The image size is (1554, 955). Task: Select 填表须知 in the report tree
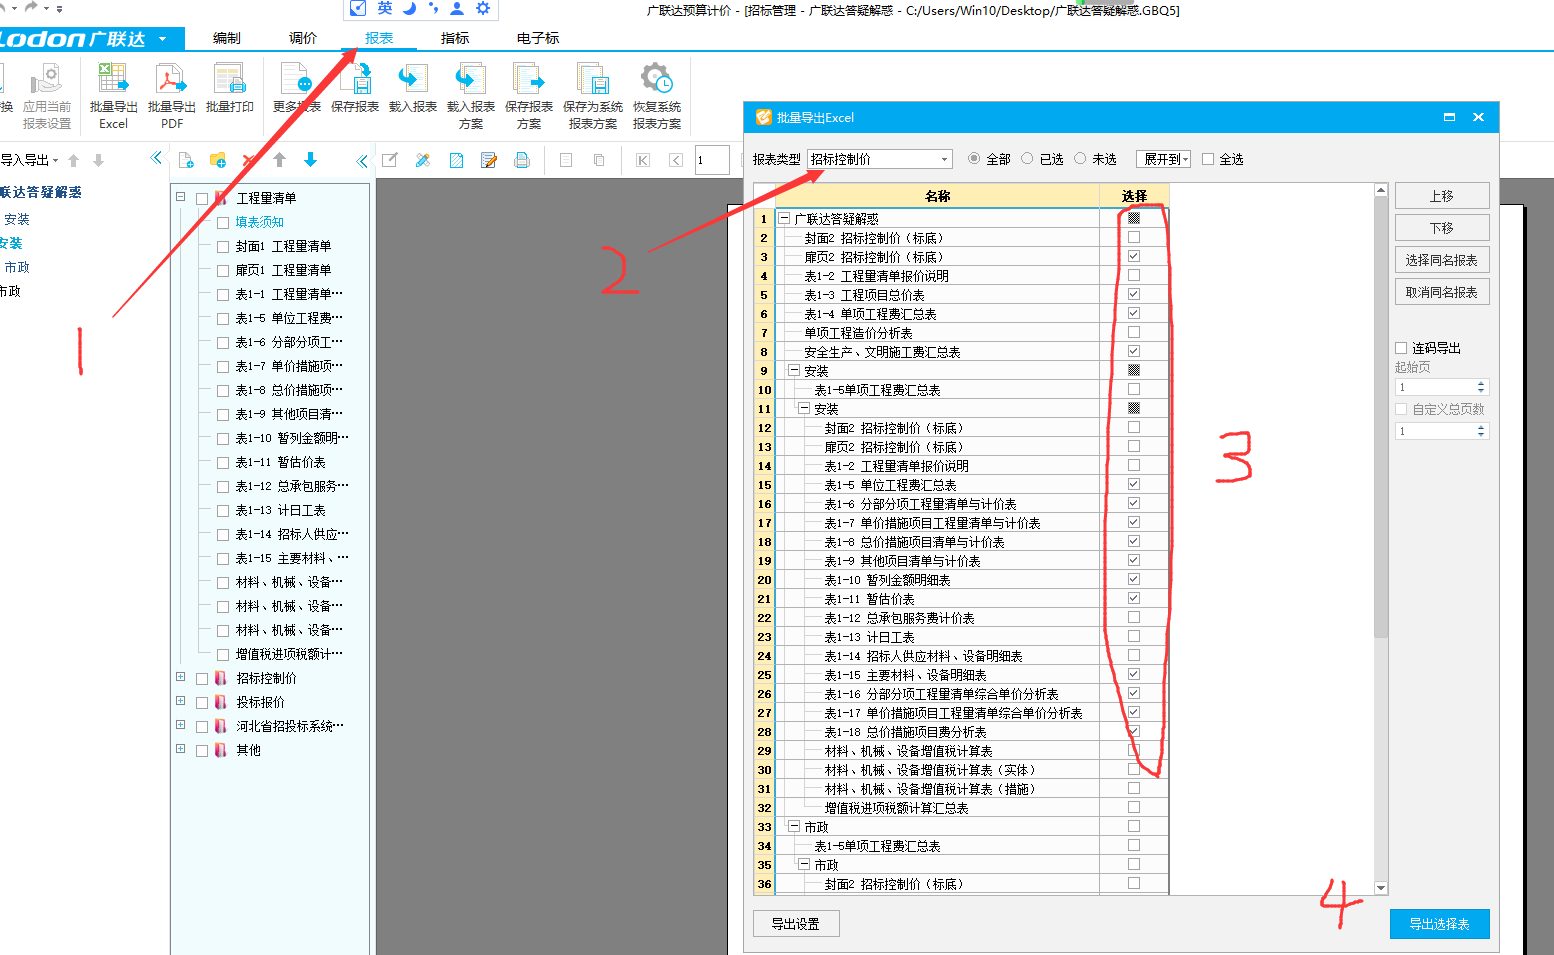point(260,222)
